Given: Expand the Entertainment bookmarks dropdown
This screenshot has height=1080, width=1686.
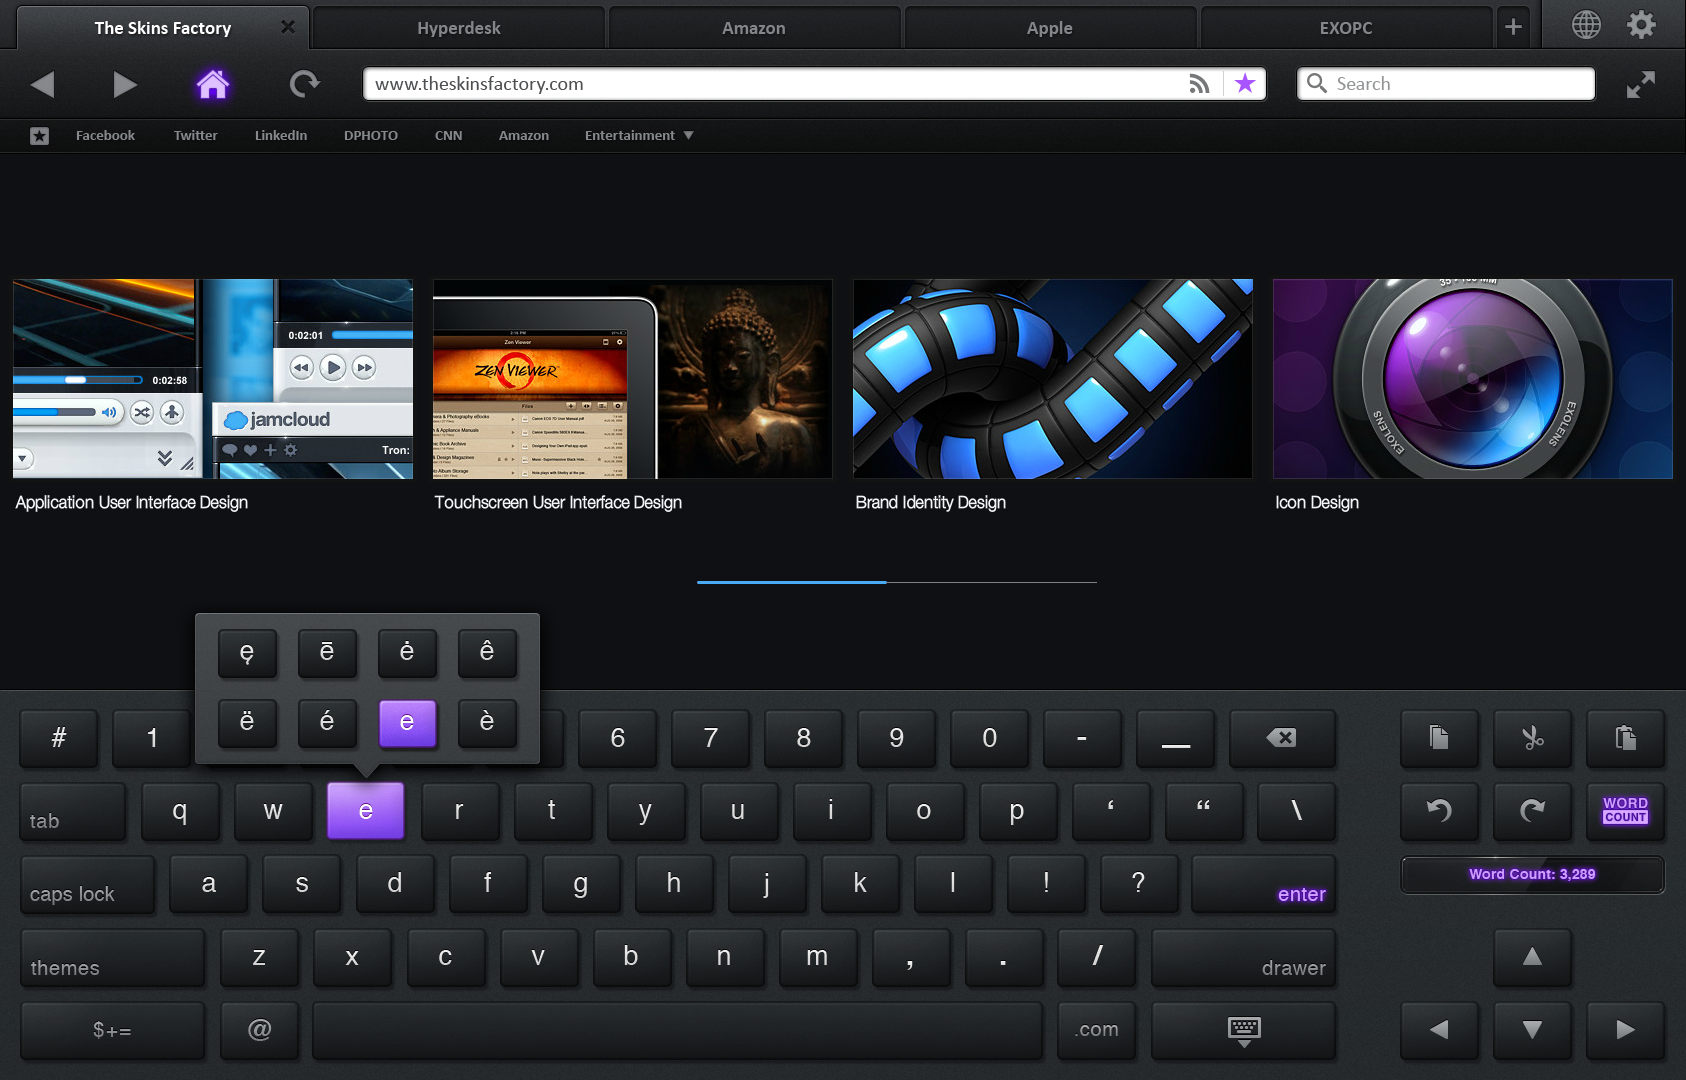Looking at the screenshot, I should 639,136.
